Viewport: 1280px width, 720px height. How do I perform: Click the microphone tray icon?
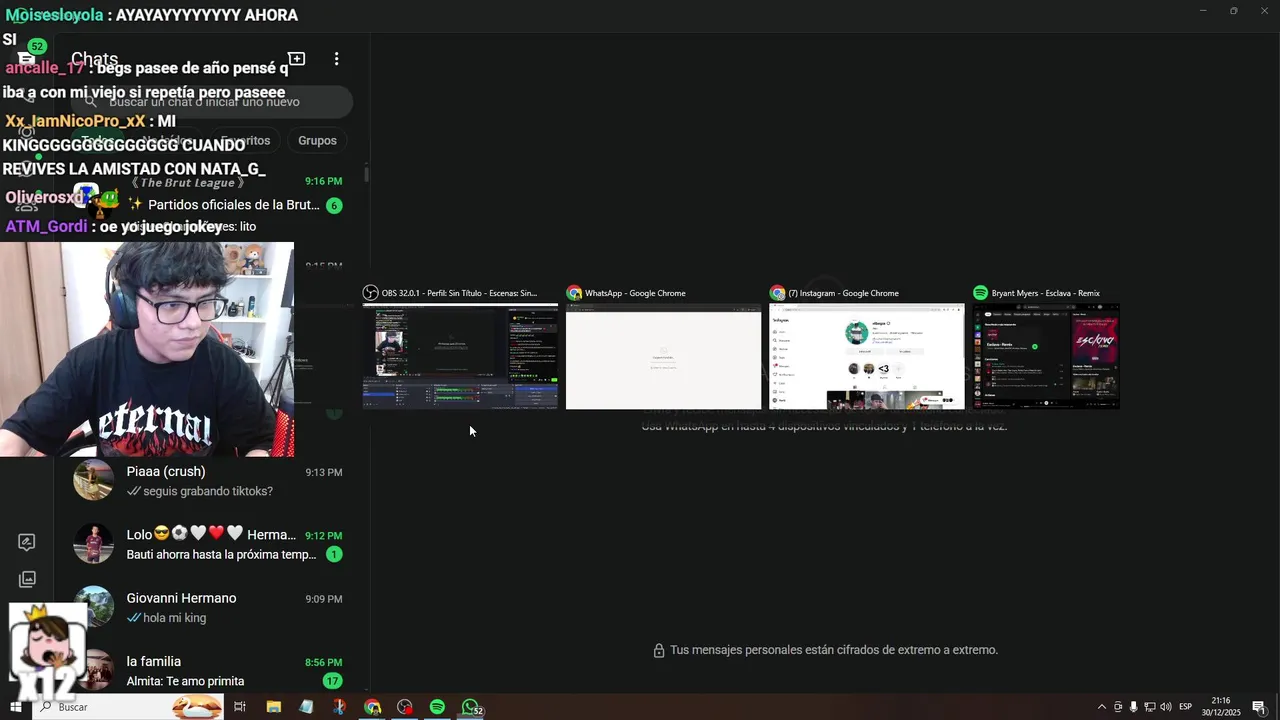[1134, 707]
